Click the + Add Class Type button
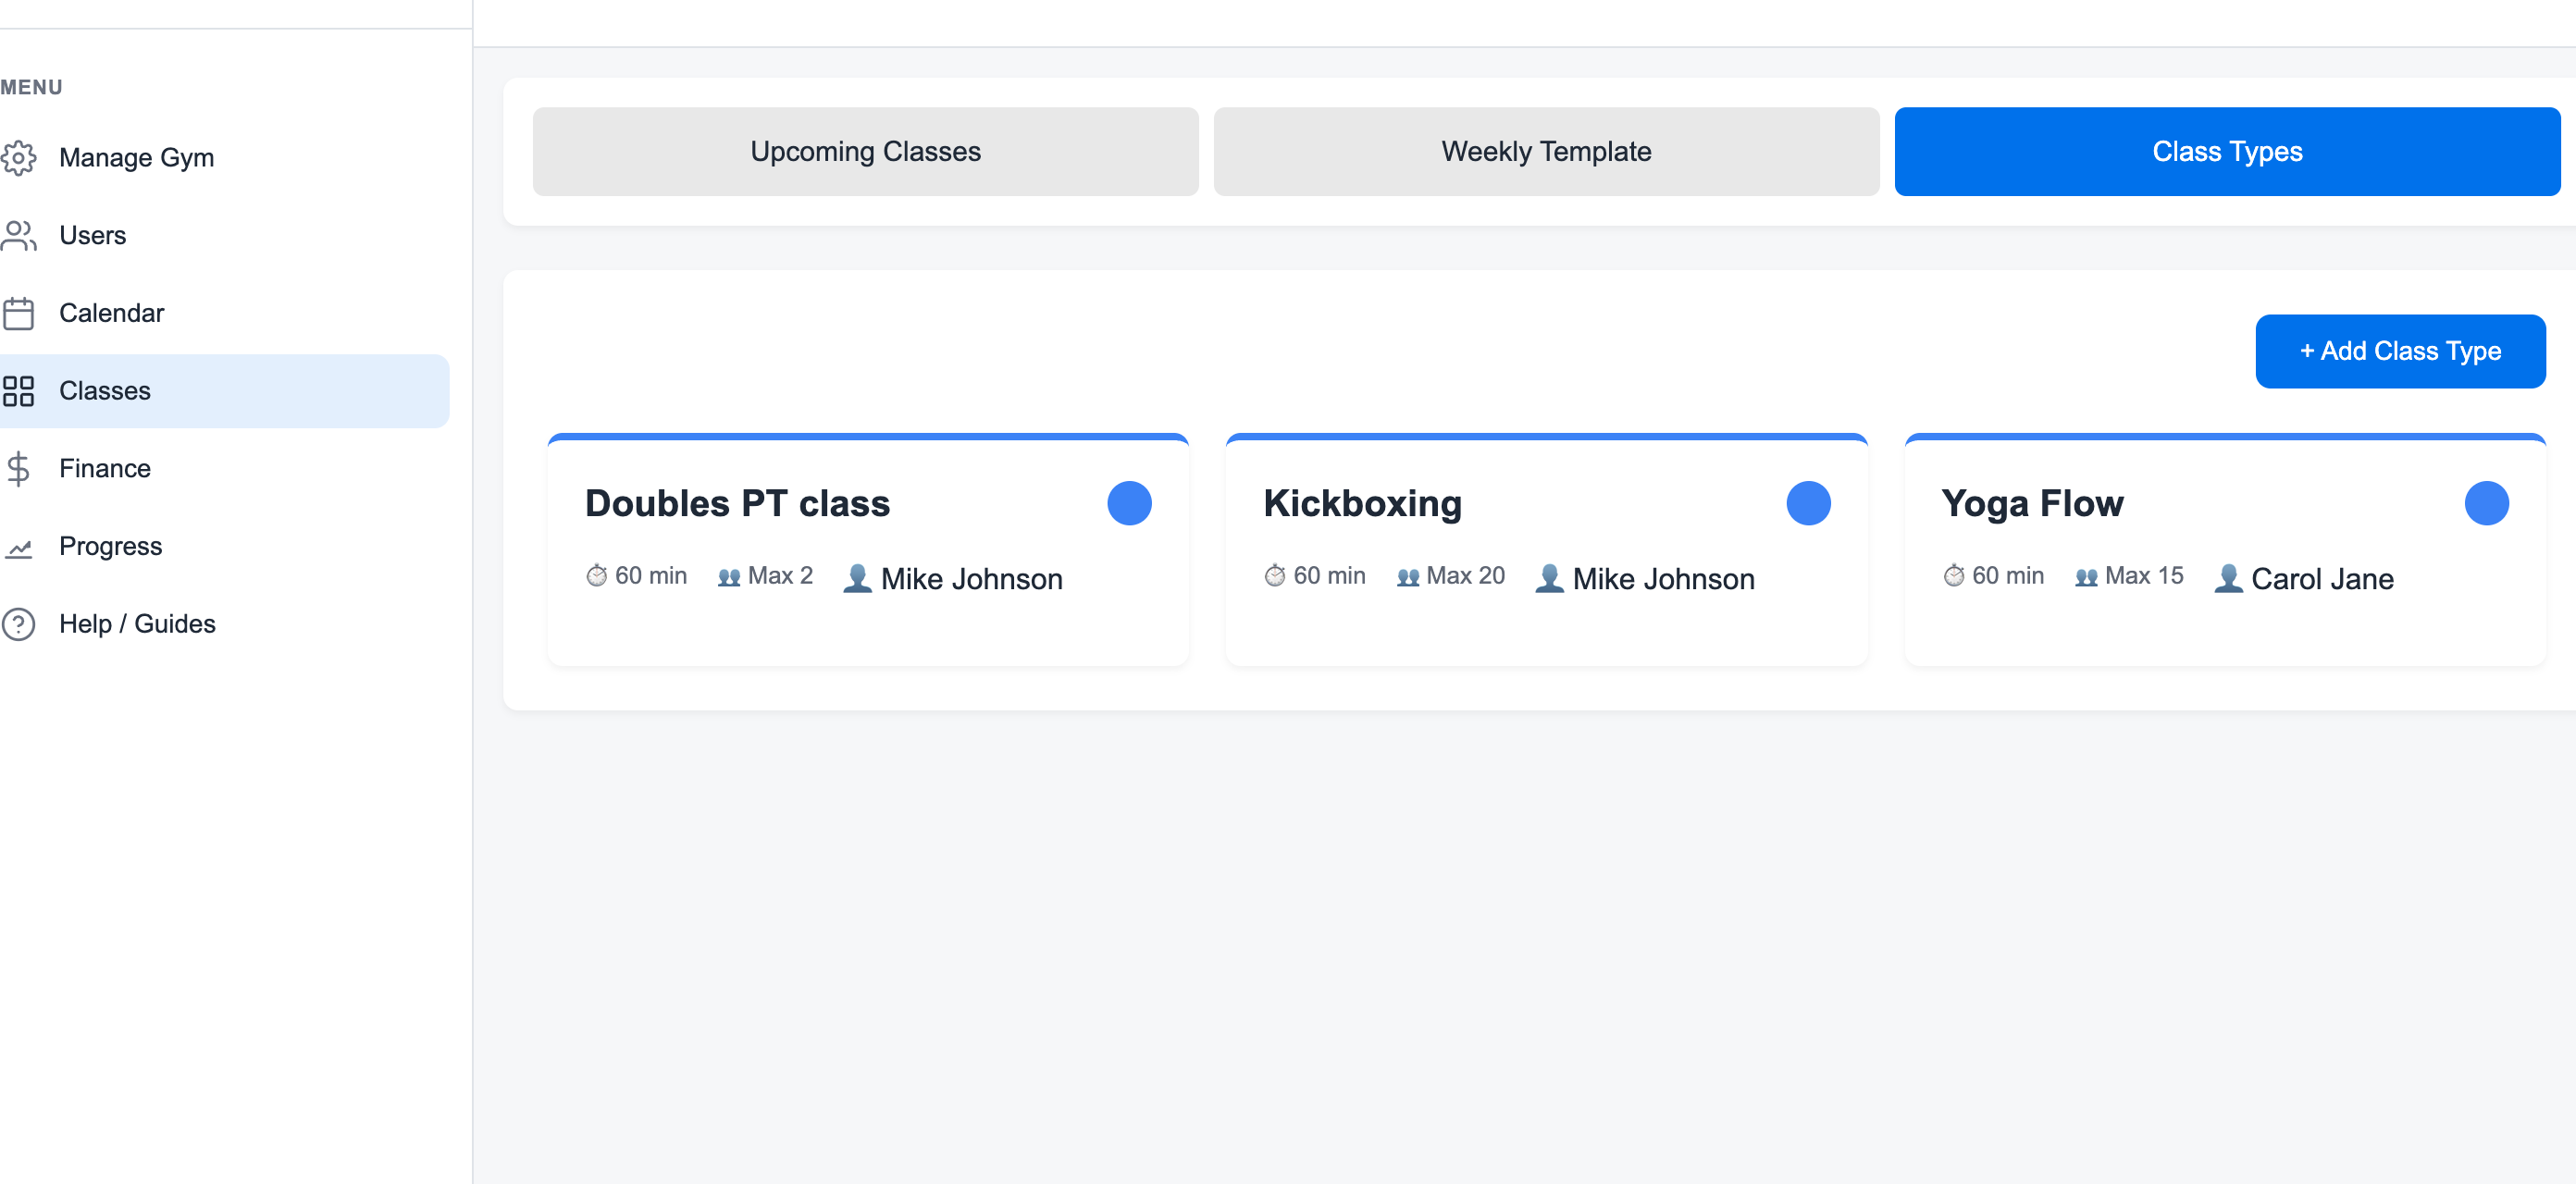Image resolution: width=2576 pixels, height=1184 pixels. tap(2400, 351)
